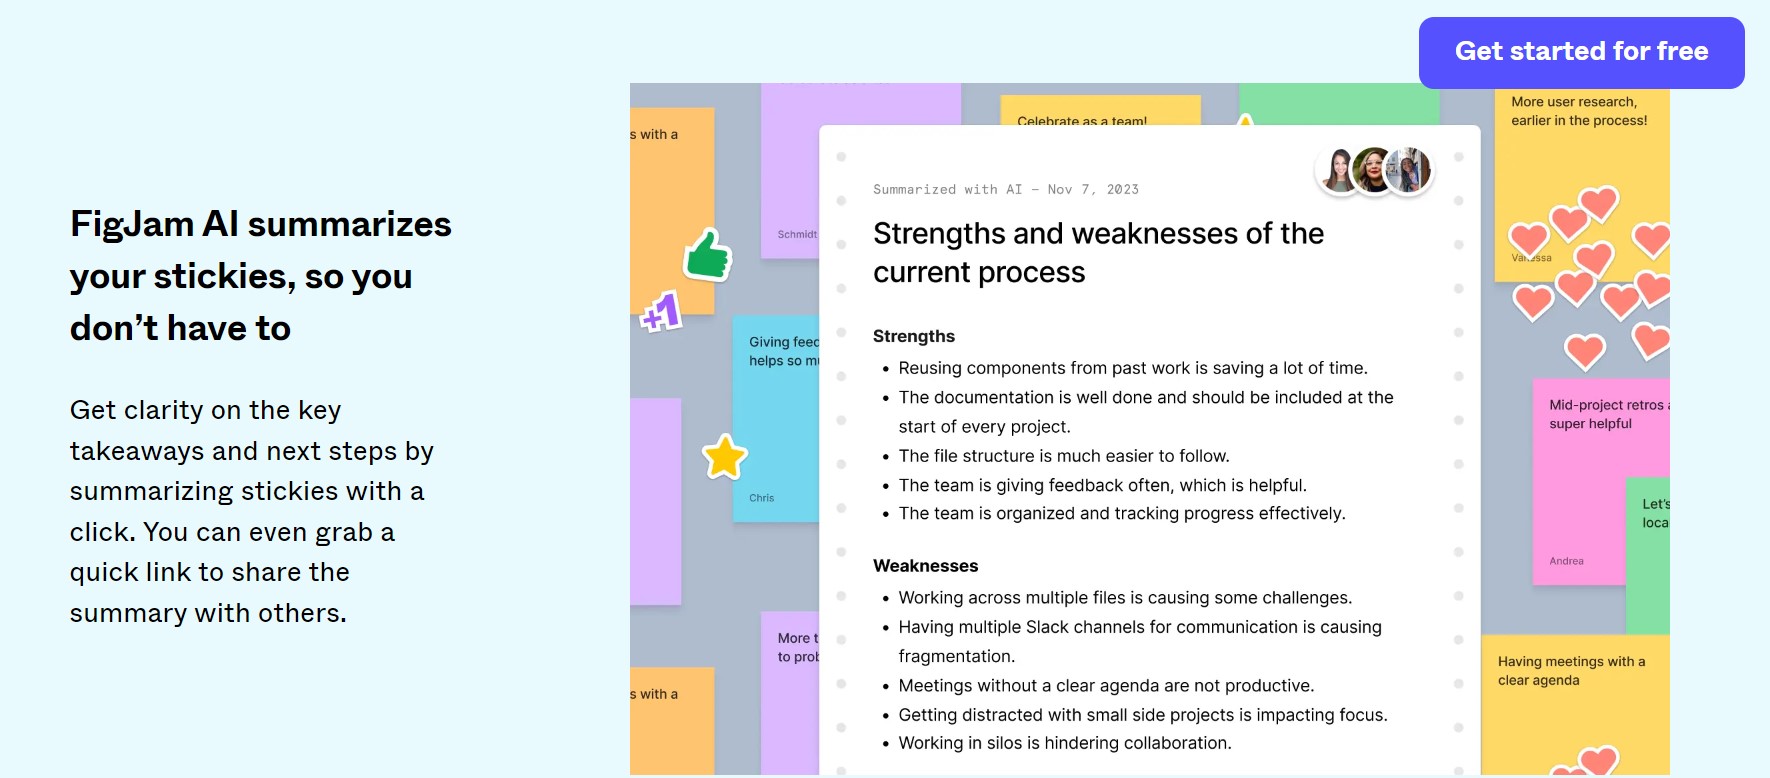Click the Get started for free button
Screen dimensions: 1770x778
click(1581, 52)
